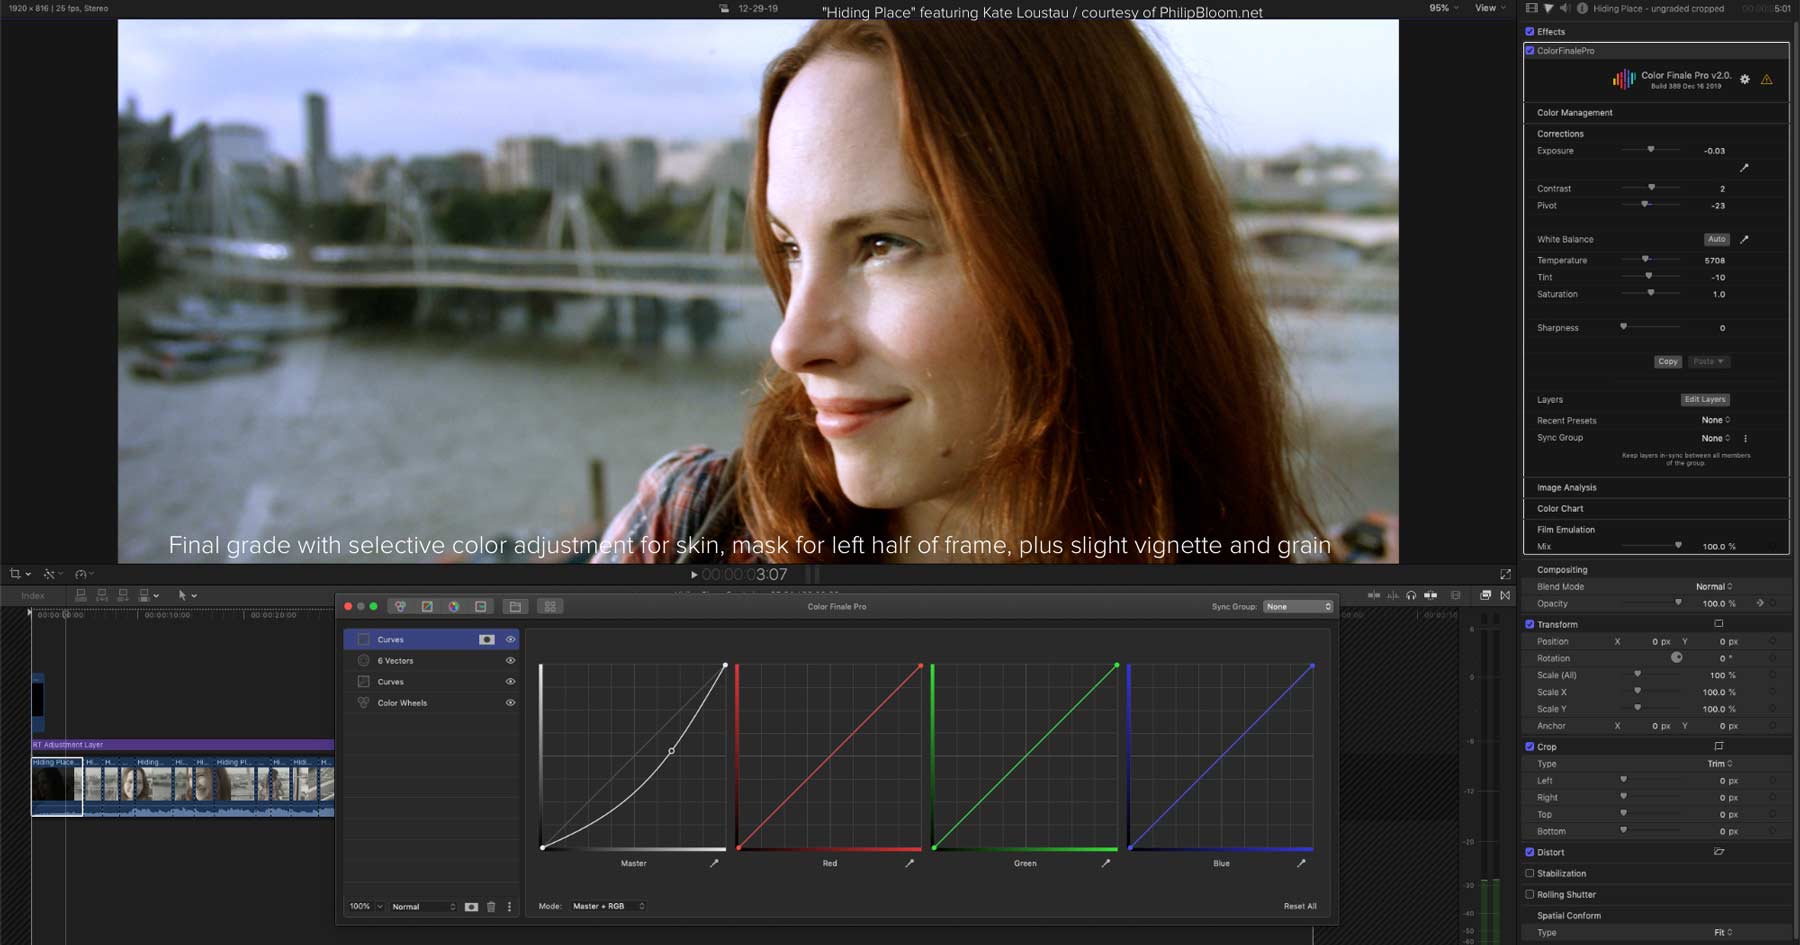The image size is (1800, 945).
Task: Click the Exposure slider handle
Action: 1651,150
